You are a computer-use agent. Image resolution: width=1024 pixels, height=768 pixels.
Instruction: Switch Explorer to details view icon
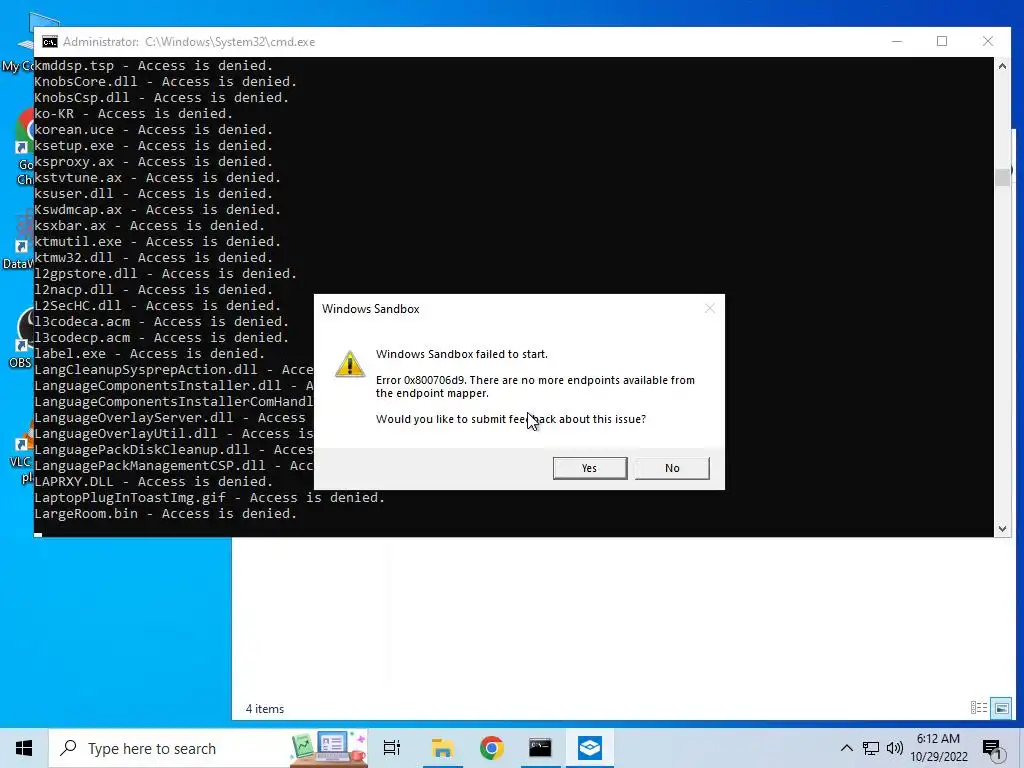pyautogui.click(x=978, y=708)
